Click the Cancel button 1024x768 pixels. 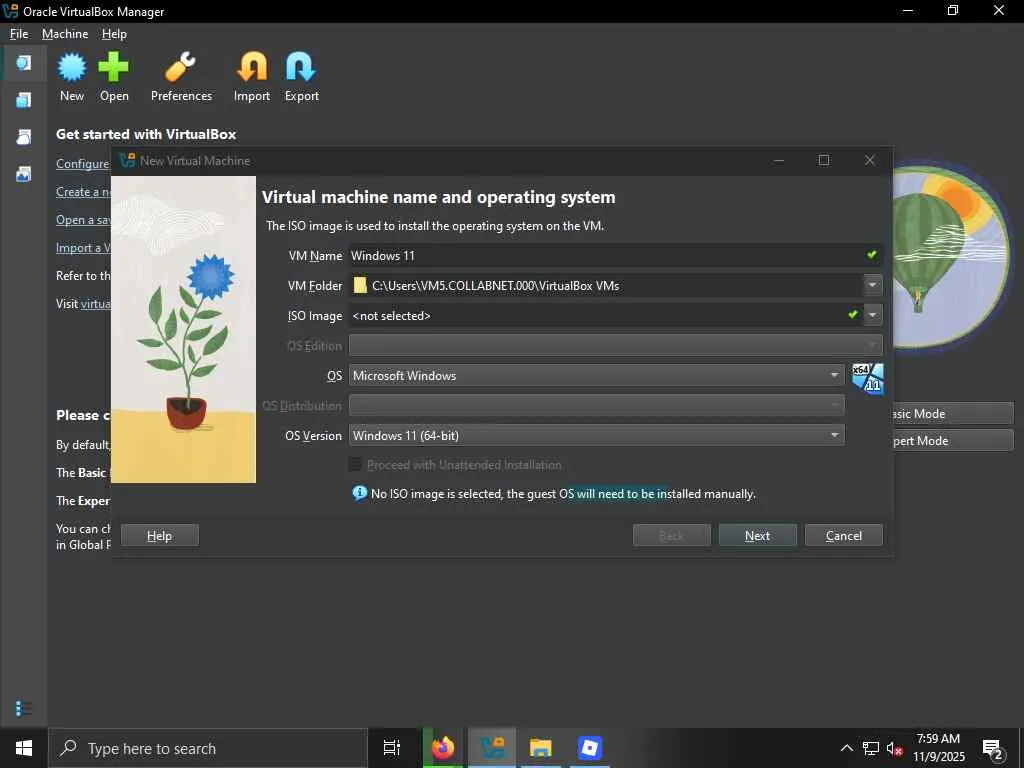(x=844, y=536)
